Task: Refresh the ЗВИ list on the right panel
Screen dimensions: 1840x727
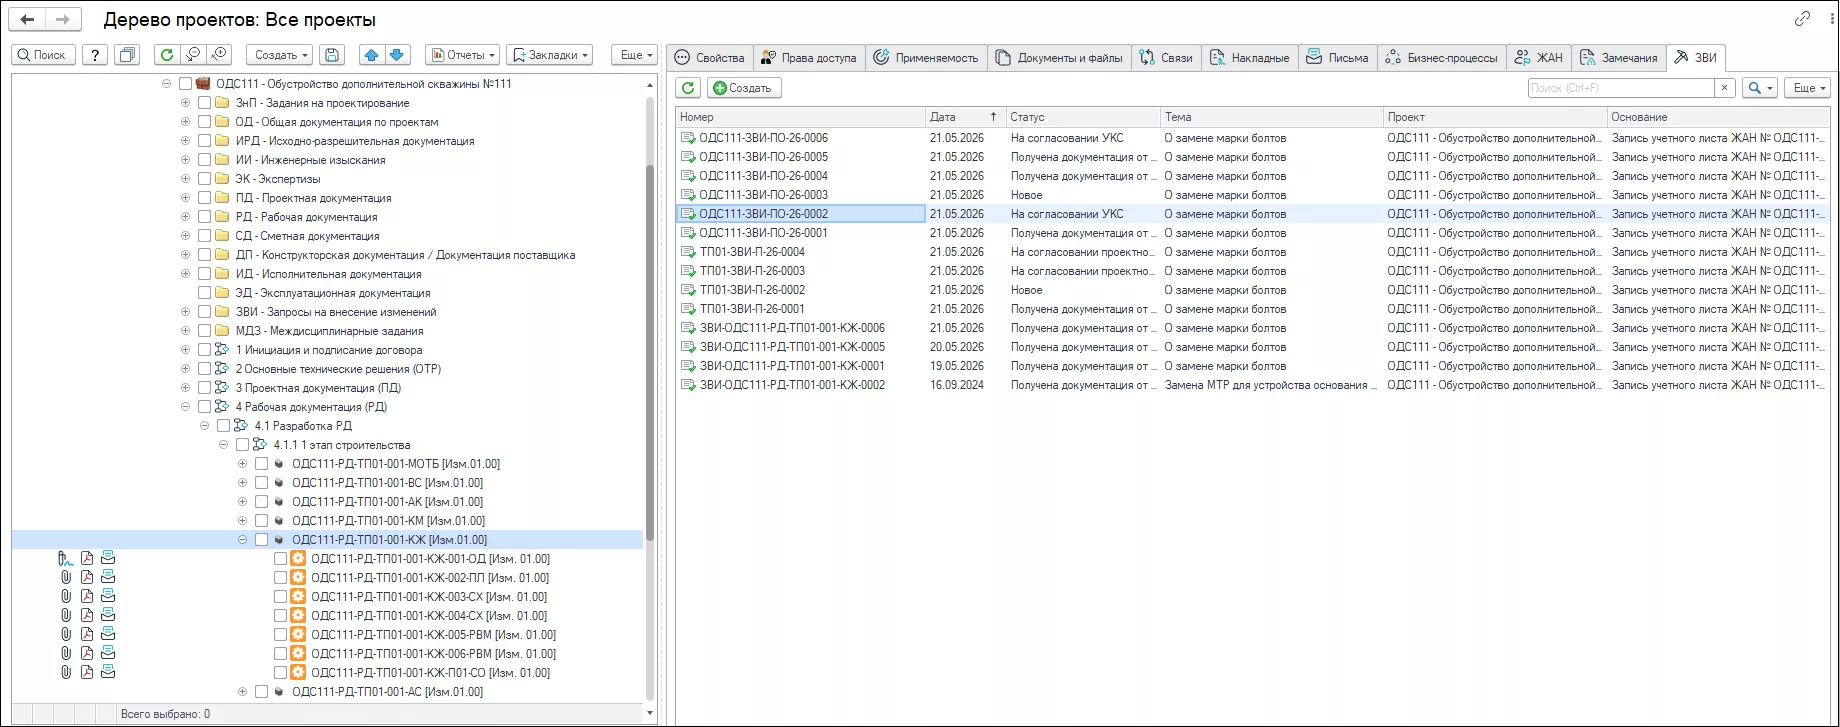Action: pos(688,88)
